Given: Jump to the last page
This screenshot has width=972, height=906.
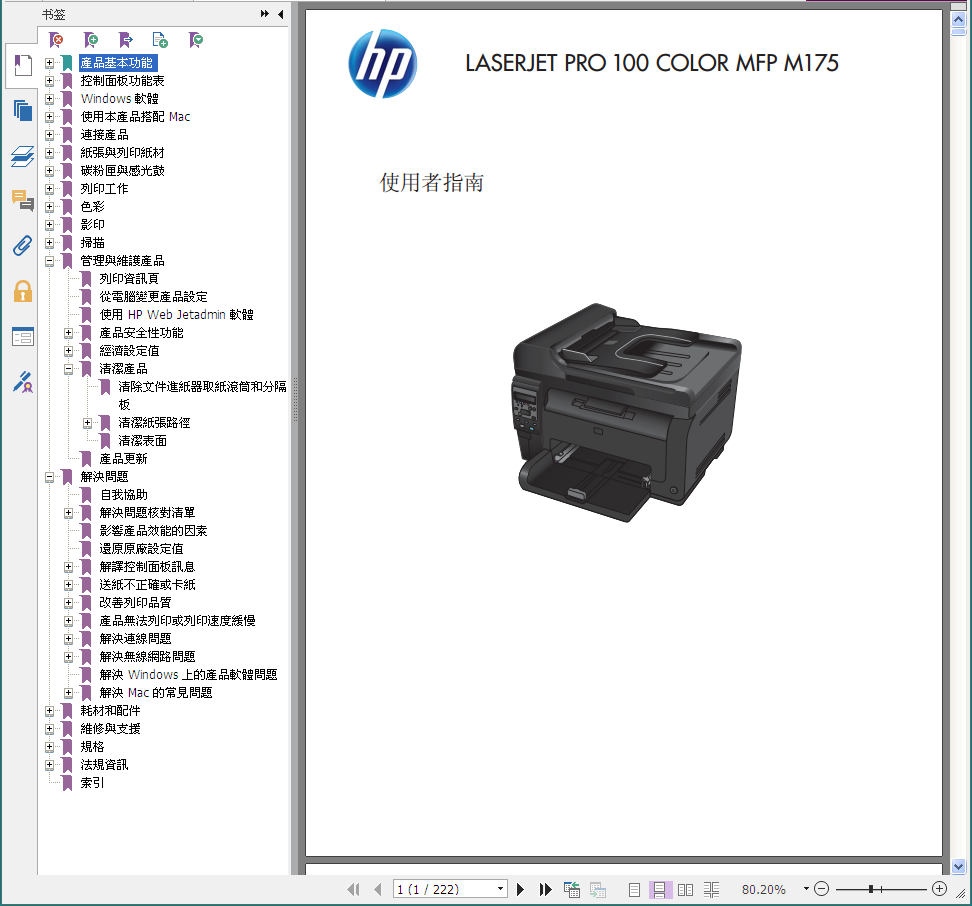Looking at the screenshot, I should (x=546, y=889).
